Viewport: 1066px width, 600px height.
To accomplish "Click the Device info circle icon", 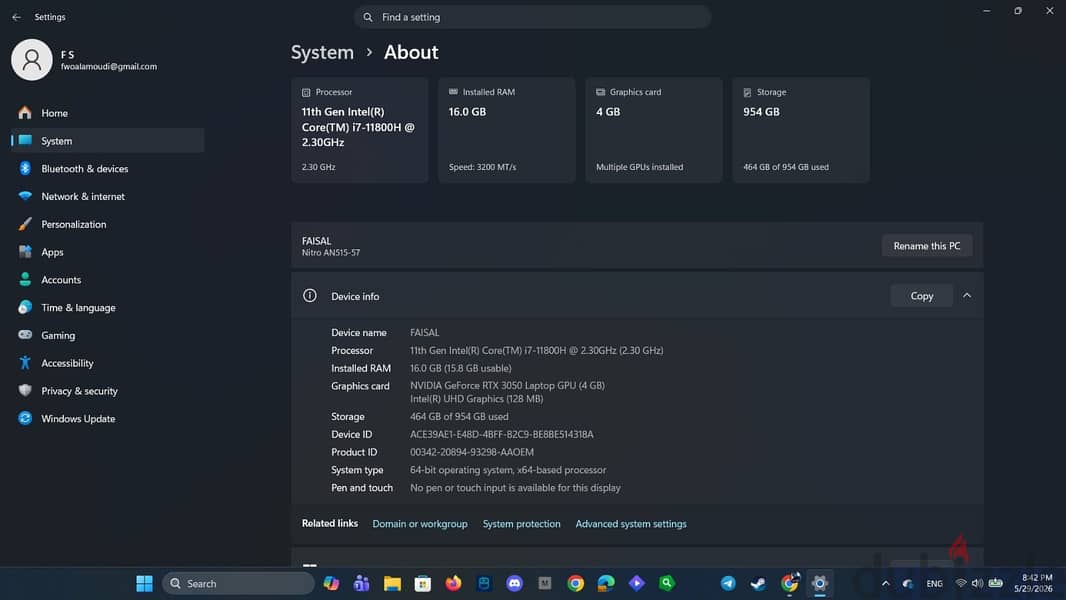I will click(310, 296).
